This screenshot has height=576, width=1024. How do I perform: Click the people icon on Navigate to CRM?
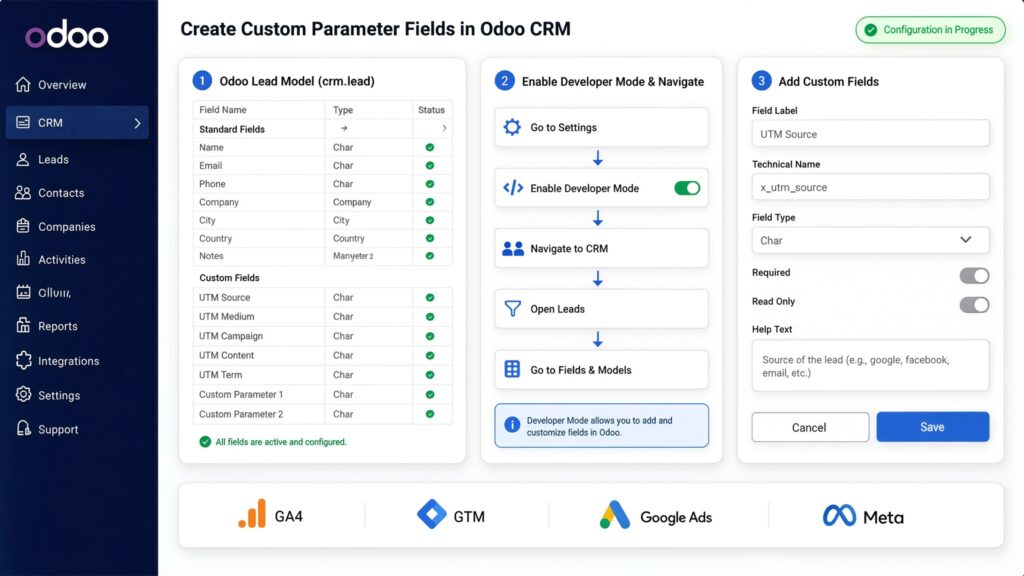pyautogui.click(x=513, y=248)
